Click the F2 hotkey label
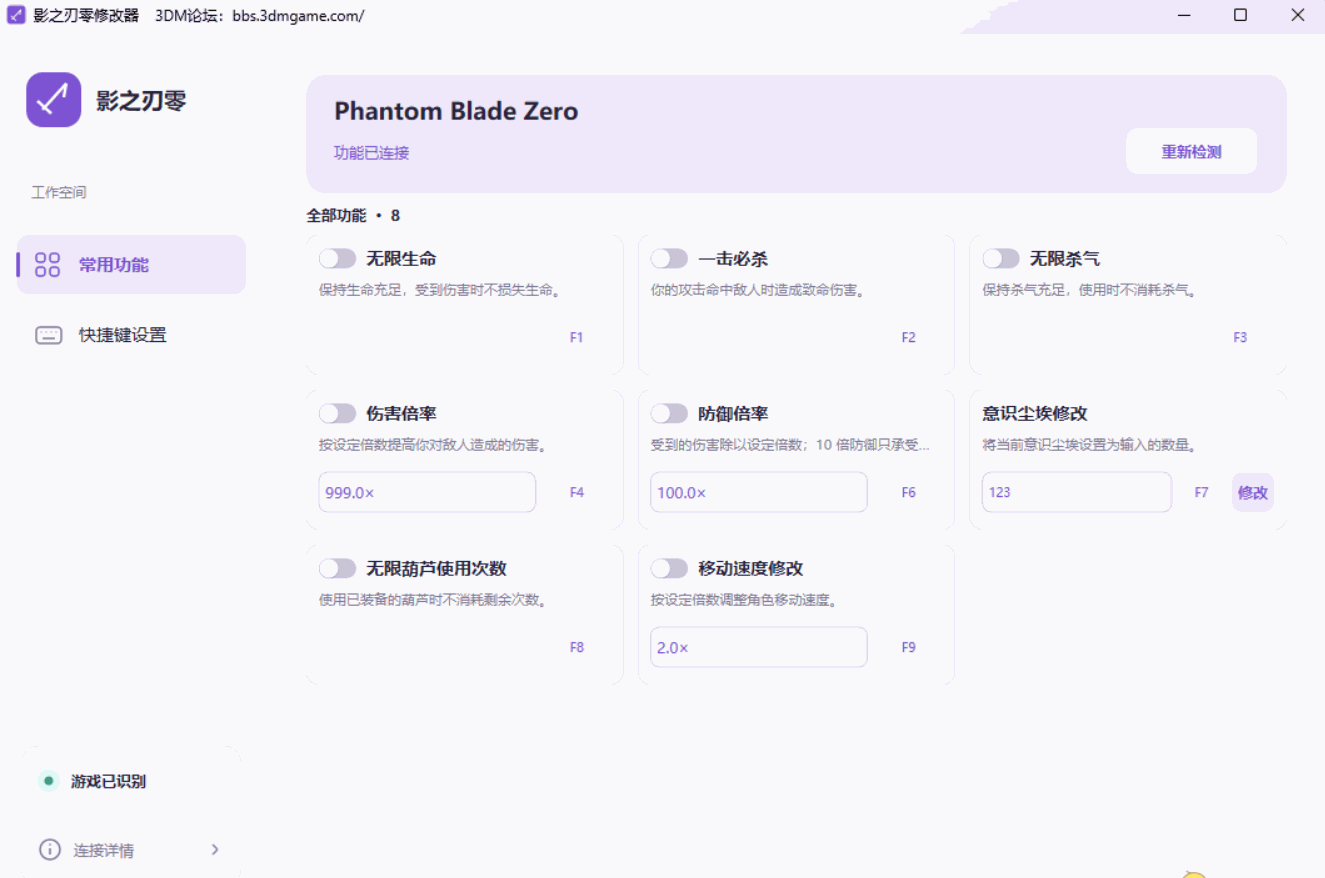Image resolution: width=1325 pixels, height=878 pixels. (908, 338)
